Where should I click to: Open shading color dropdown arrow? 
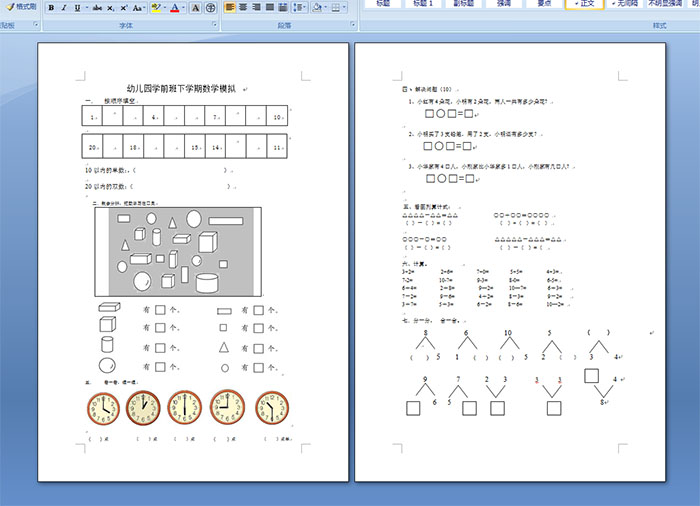point(325,7)
